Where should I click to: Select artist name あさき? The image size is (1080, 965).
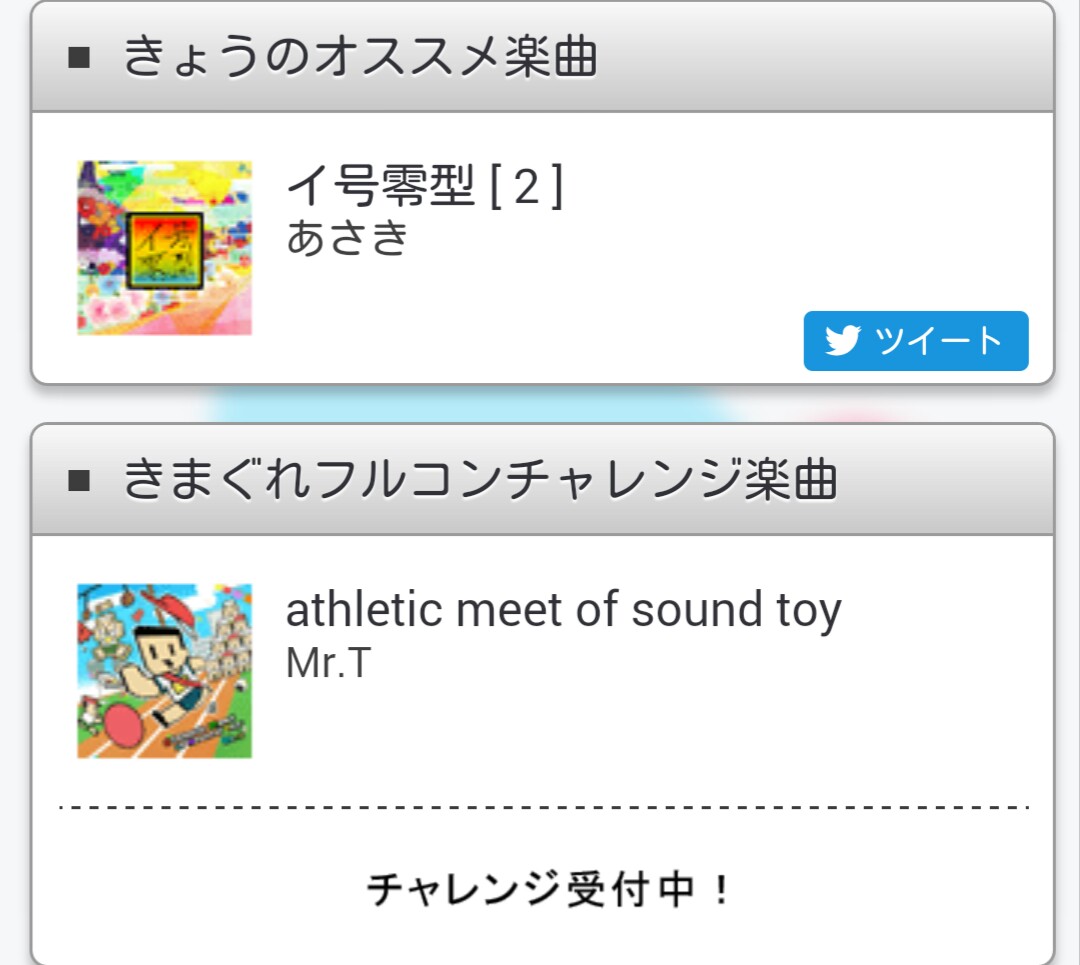tap(347, 238)
